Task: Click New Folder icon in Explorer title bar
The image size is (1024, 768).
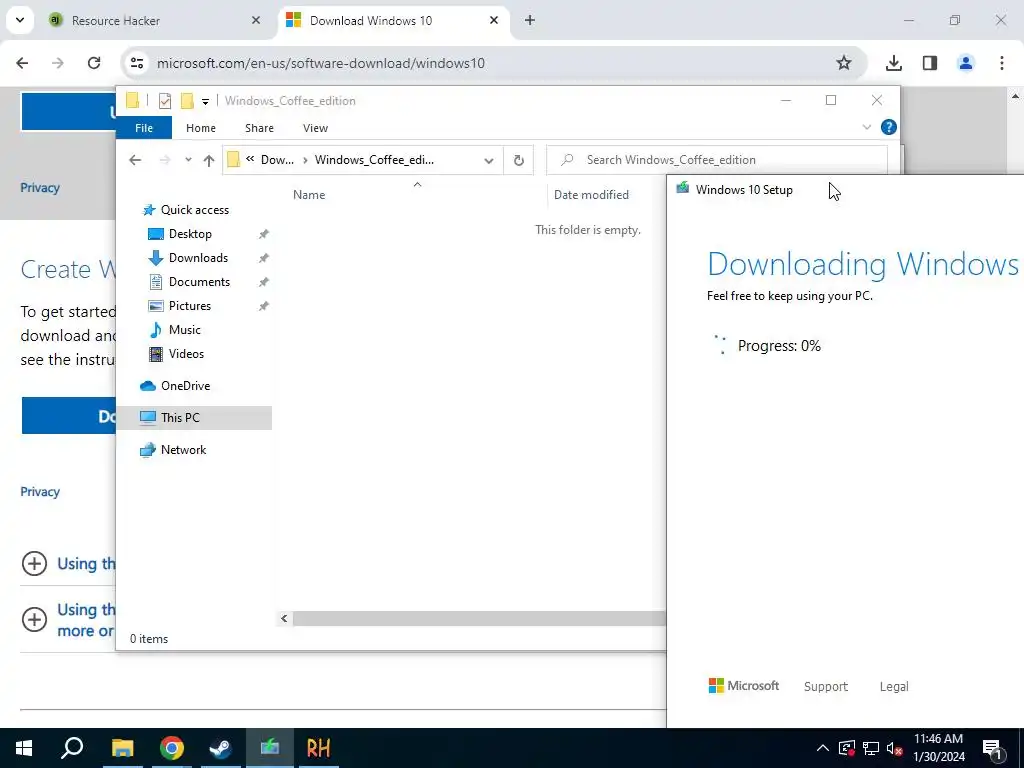Action: (187, 101)
